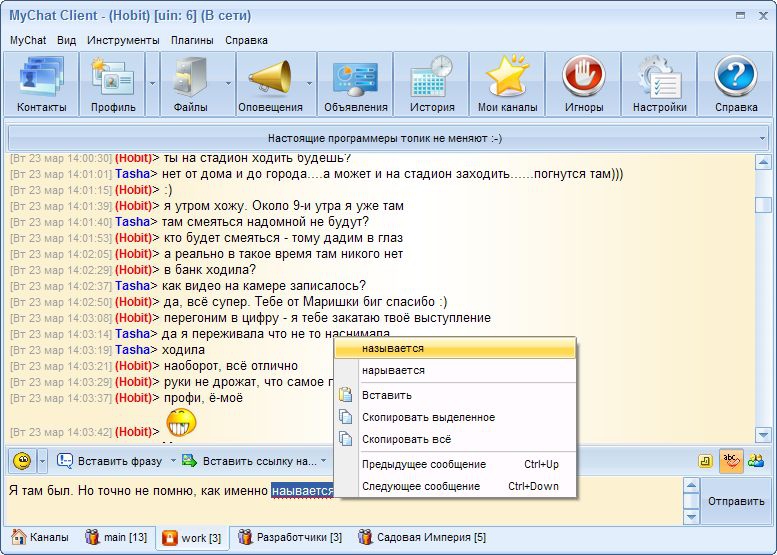Click the chat scrollbar down arrow
Screen dimensions: 777x555
pyautogui.click(x=763, y=435)
